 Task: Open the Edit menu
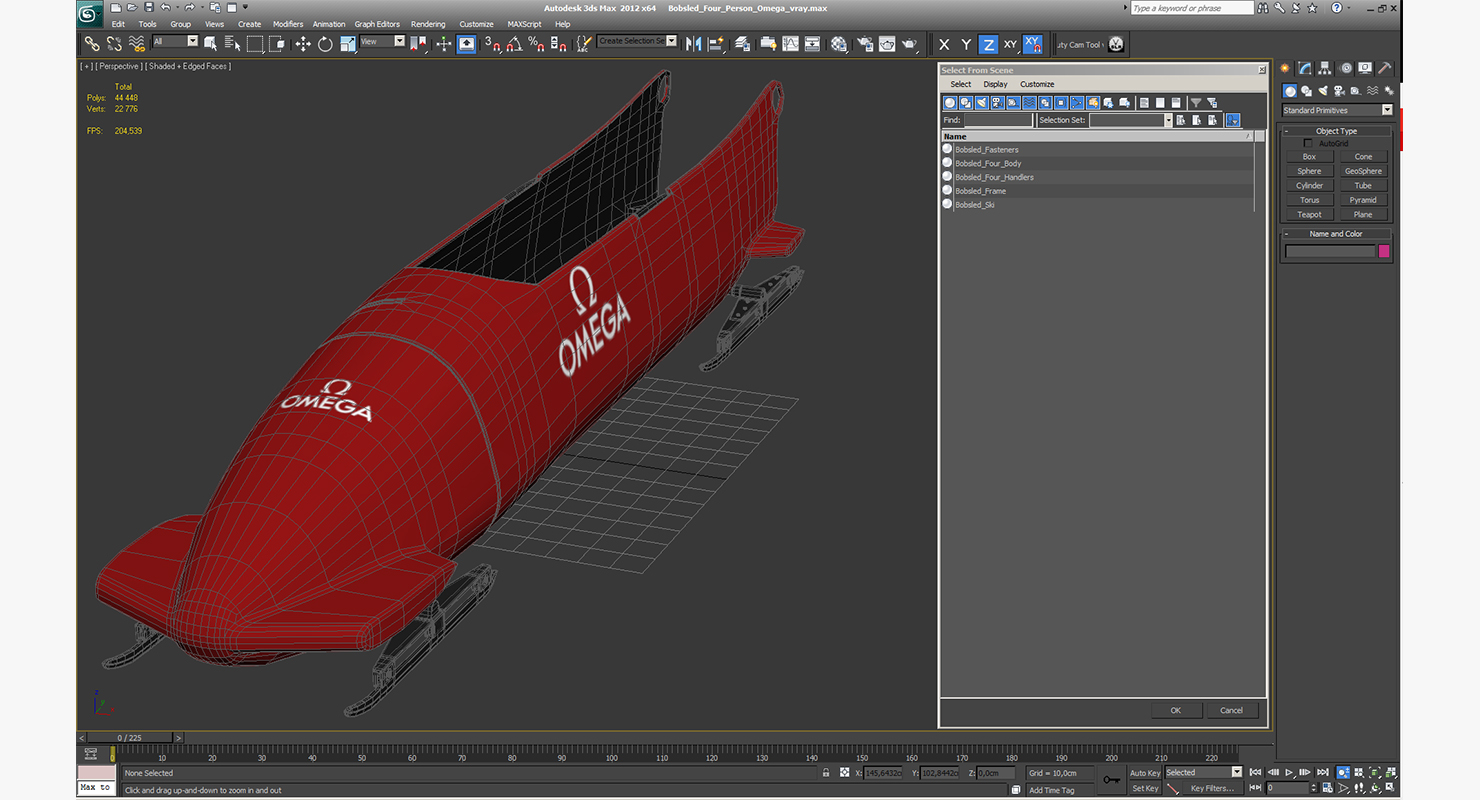(118, 24)
